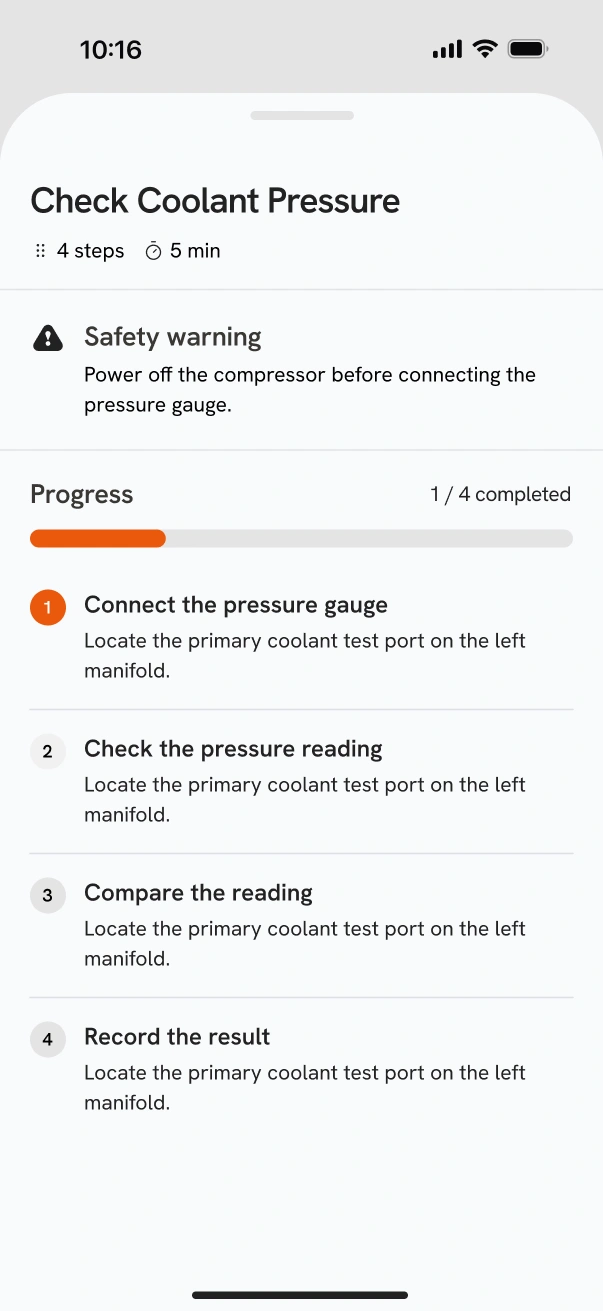Select the step 3 number badge
The height and width of the screenshot is (1311, 603).
click(48, 896)
